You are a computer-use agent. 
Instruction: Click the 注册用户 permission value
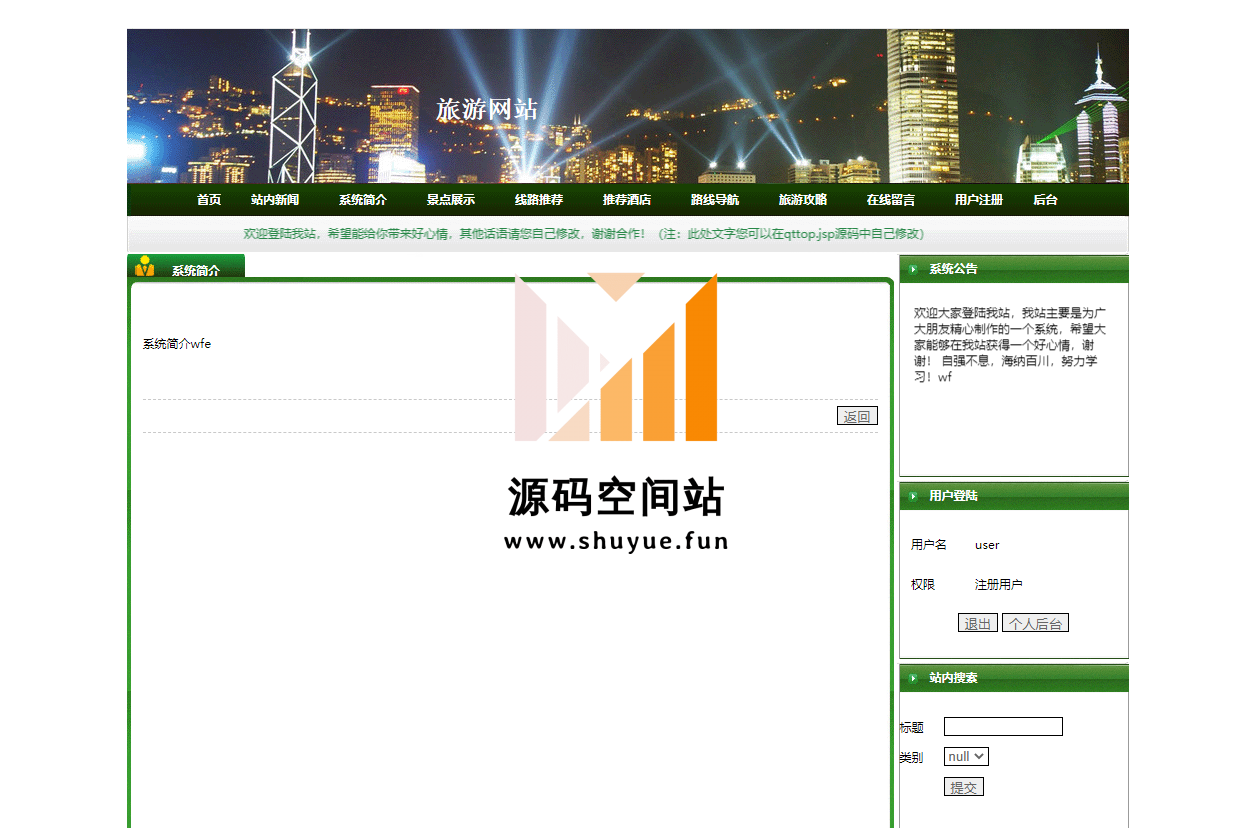point(999,585)
